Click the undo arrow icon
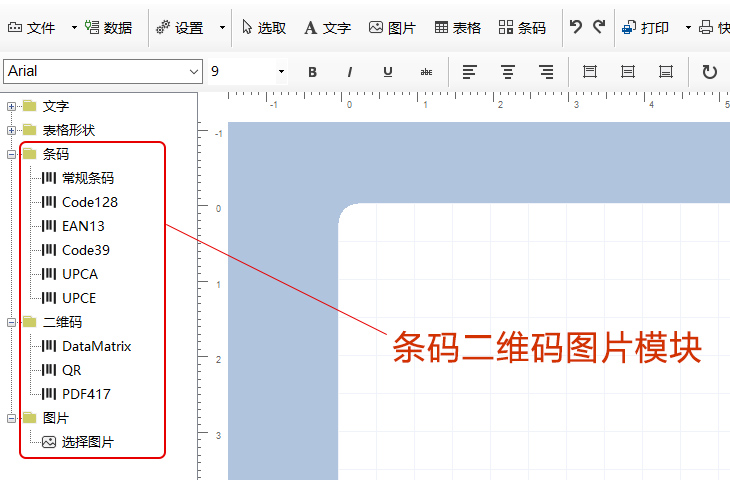Image resolution: width=730 pixels, height=480 pixels. (576, 27)
